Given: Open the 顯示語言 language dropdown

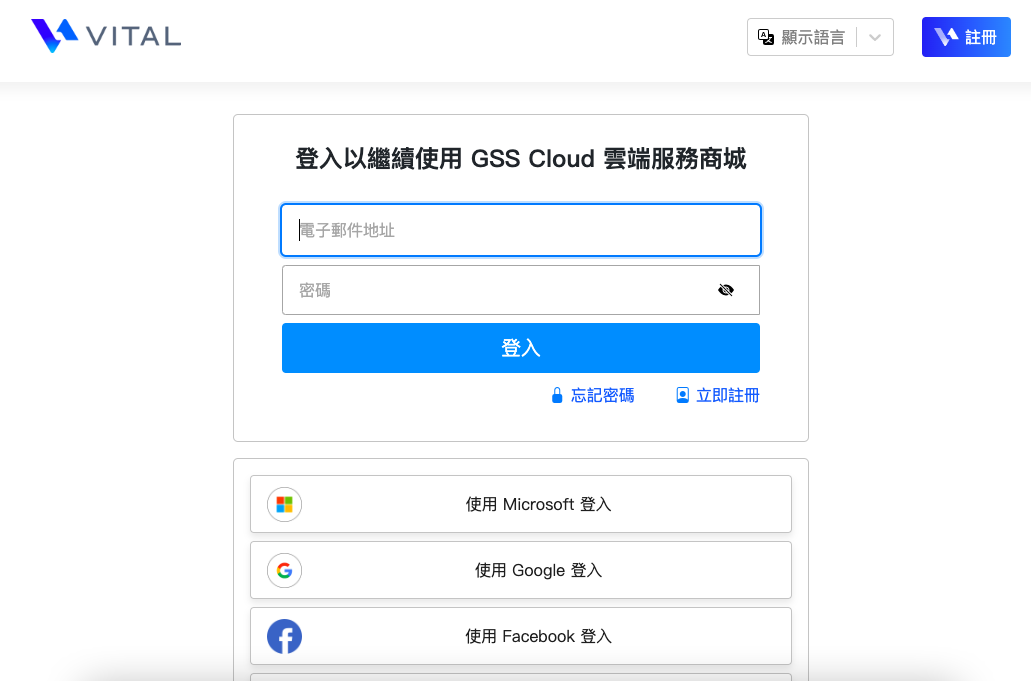Looking at the screenshot, I should [x=812, y=37].
